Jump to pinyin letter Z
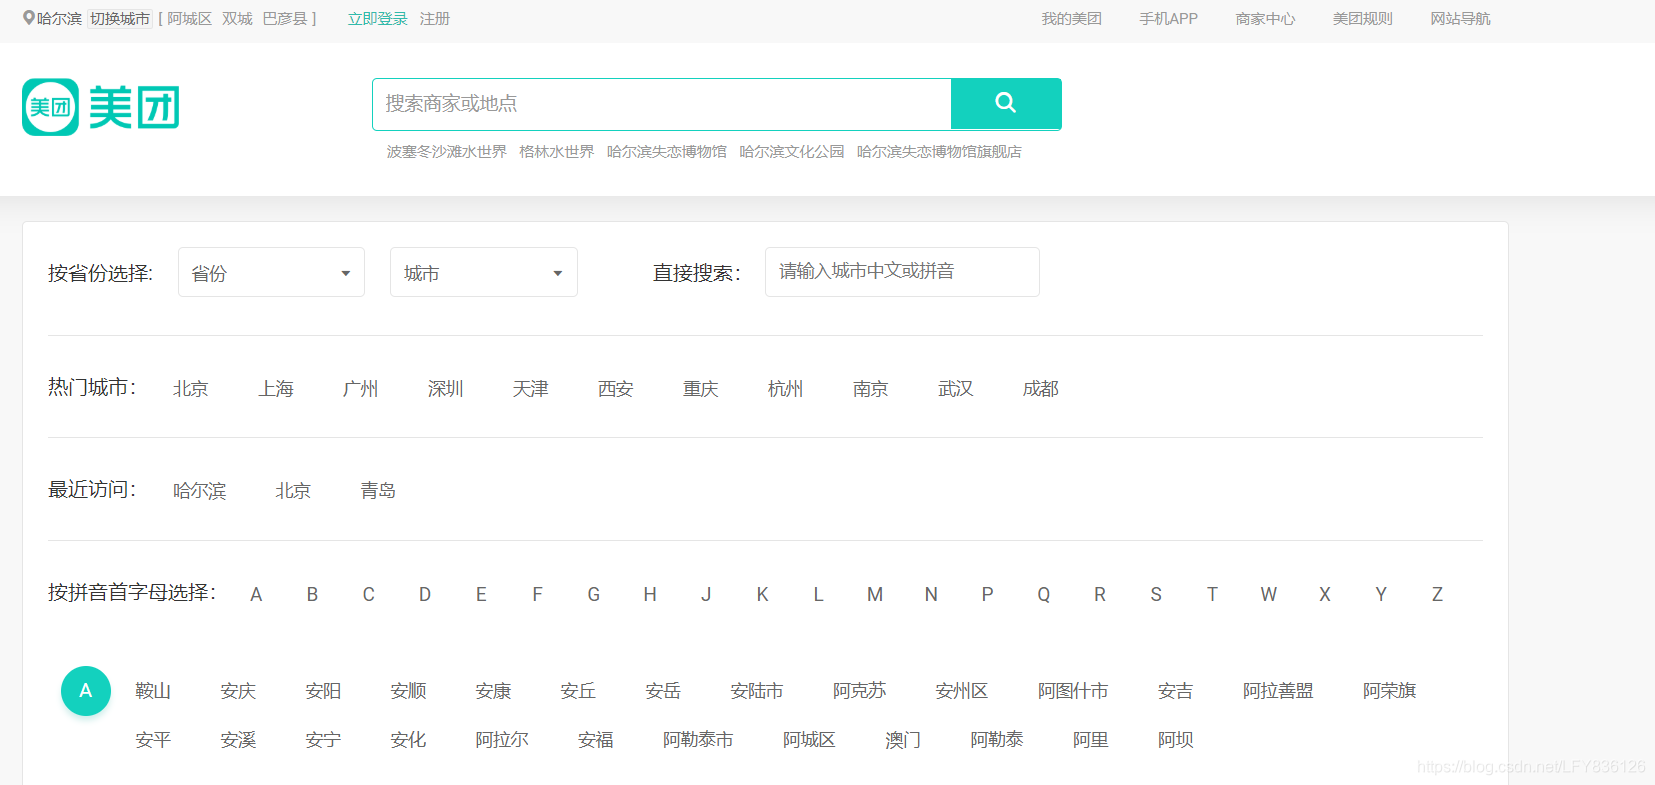The height and width of the screenshot is (785, 1655). pyautogui.click(x=1437, y=594)
